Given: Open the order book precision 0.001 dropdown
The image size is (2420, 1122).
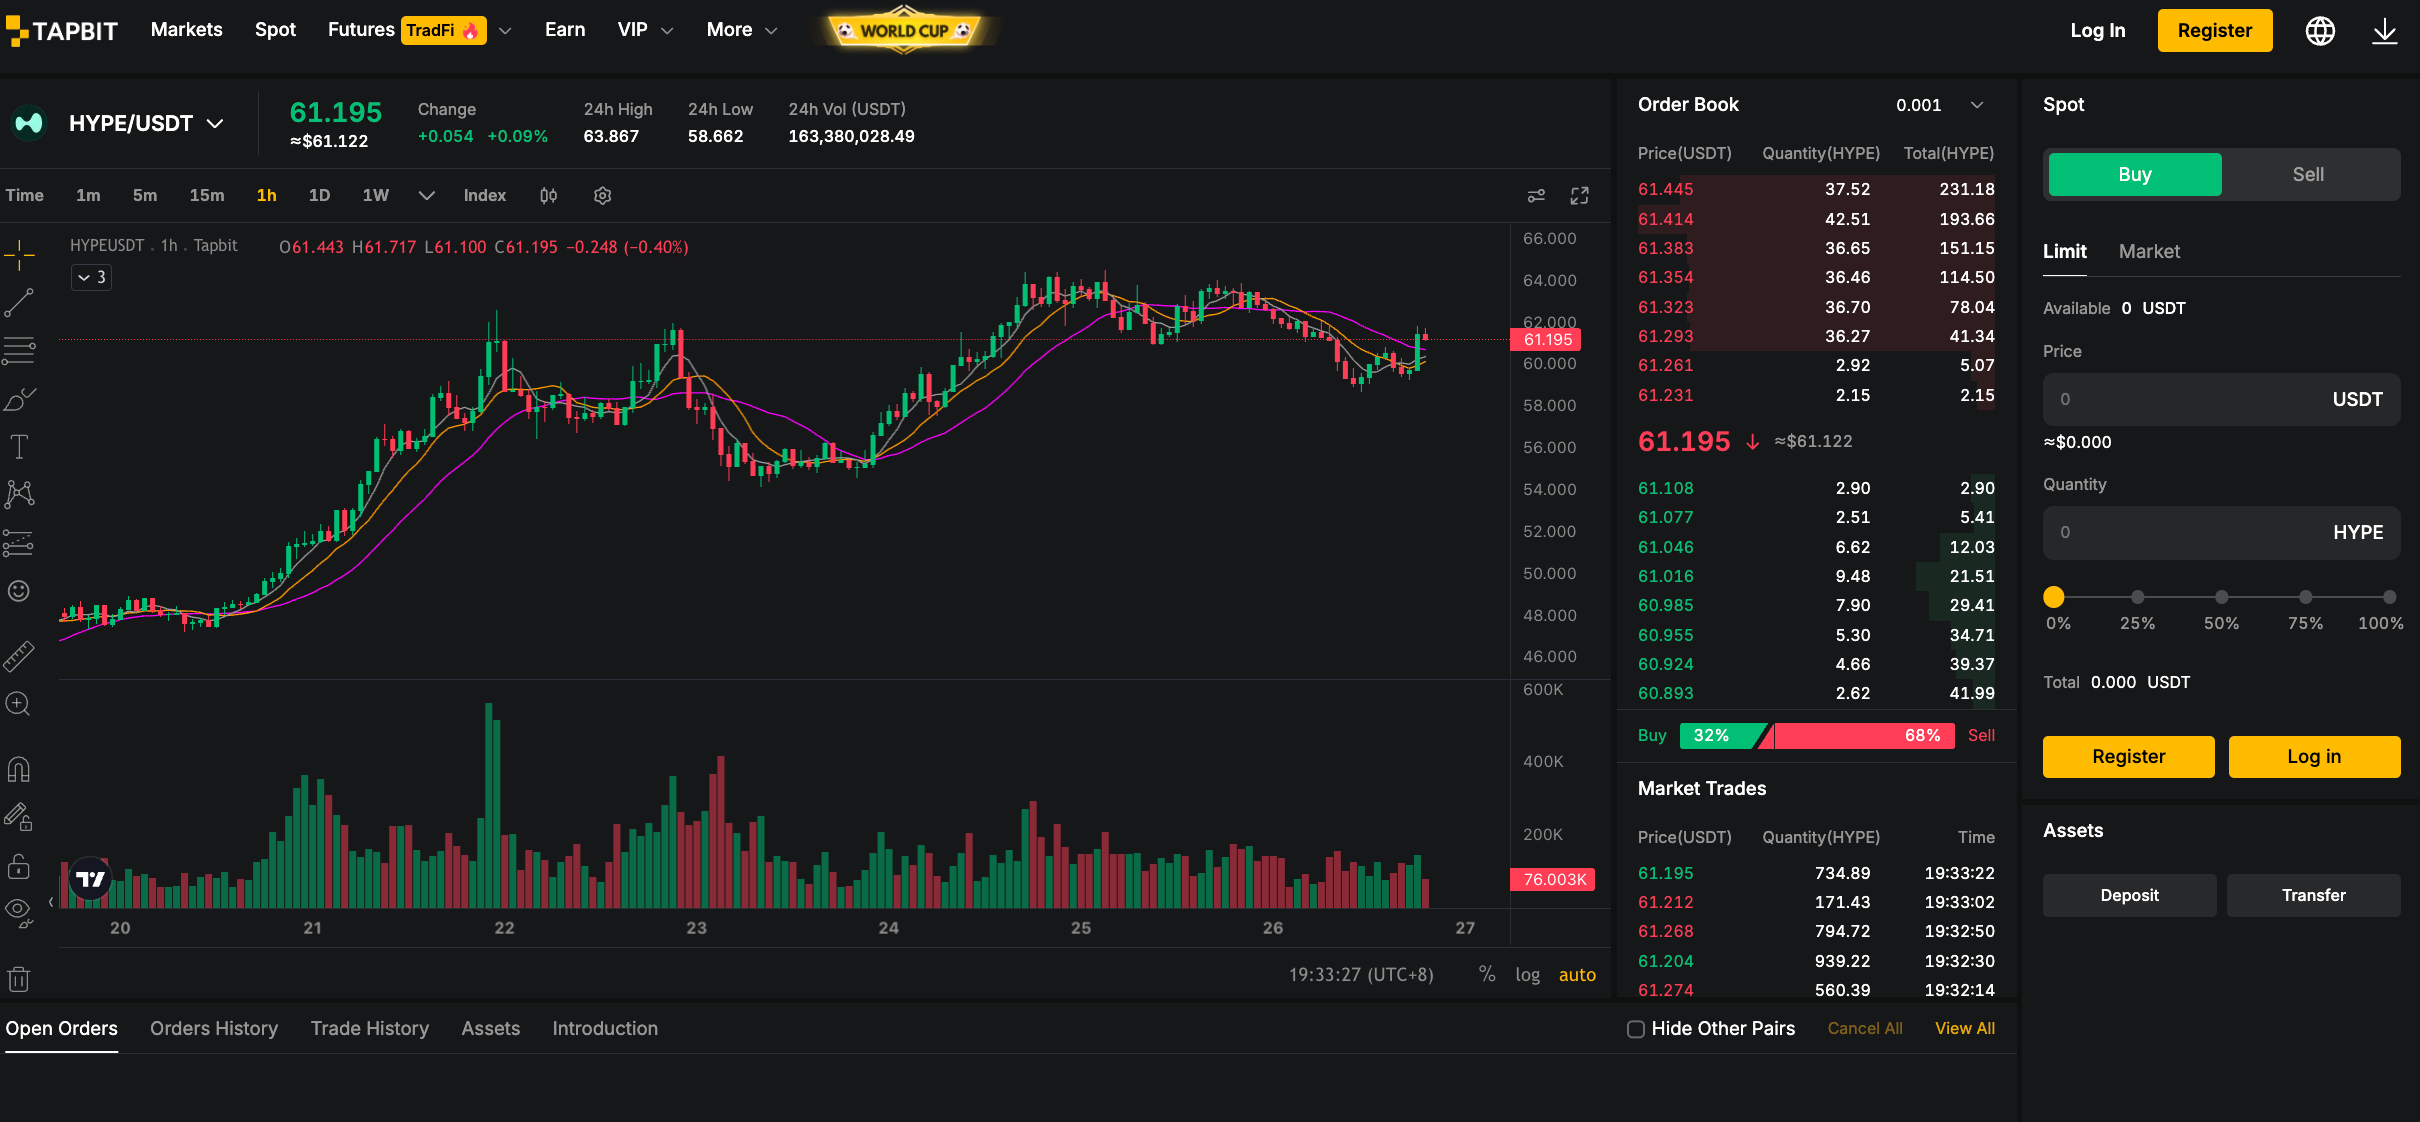Looking at the screenshot, I should tap(1939, 105).
